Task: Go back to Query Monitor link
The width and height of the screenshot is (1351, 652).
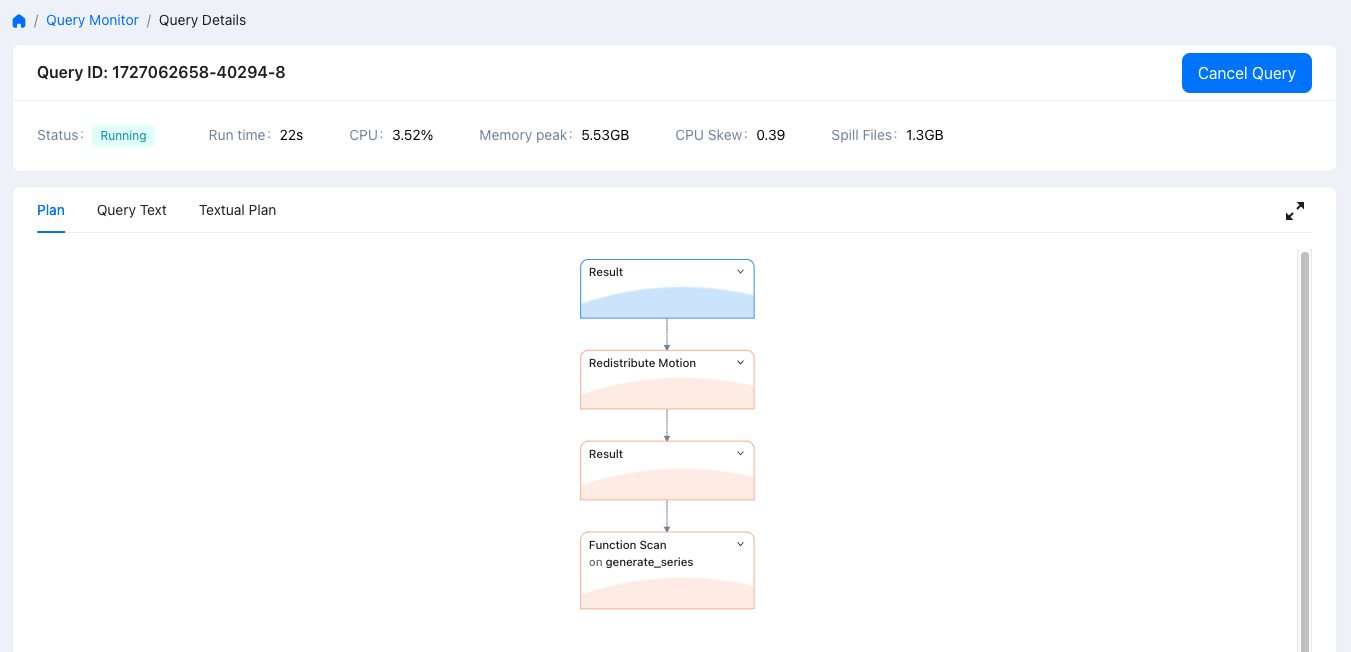Action: tap(92, 20)
